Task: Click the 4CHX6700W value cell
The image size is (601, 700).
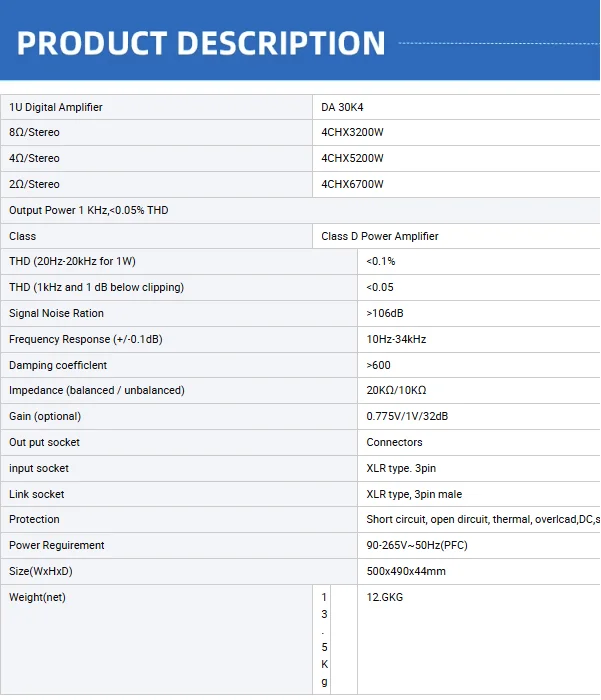Action: tap(456, 184)
